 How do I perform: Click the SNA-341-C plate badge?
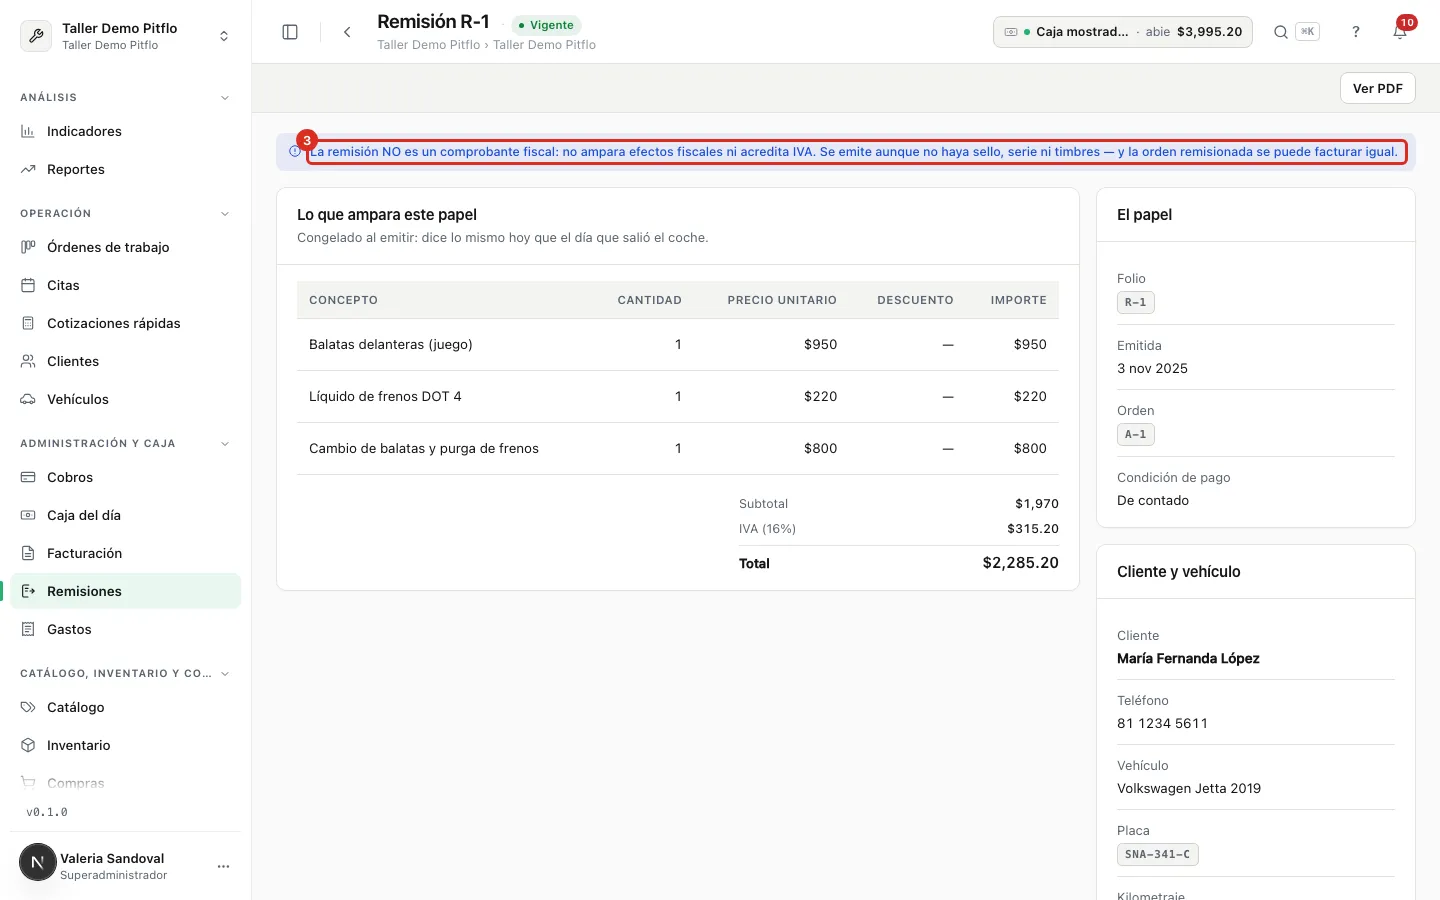[x=1157, y=855]
